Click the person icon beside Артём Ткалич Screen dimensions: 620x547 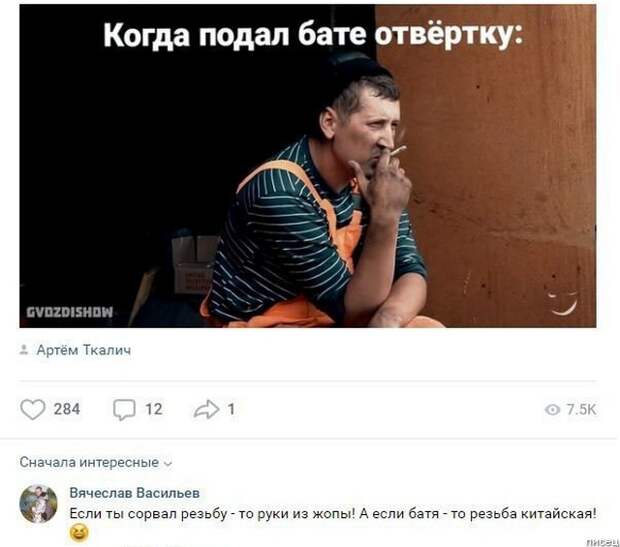pos(24,350)
